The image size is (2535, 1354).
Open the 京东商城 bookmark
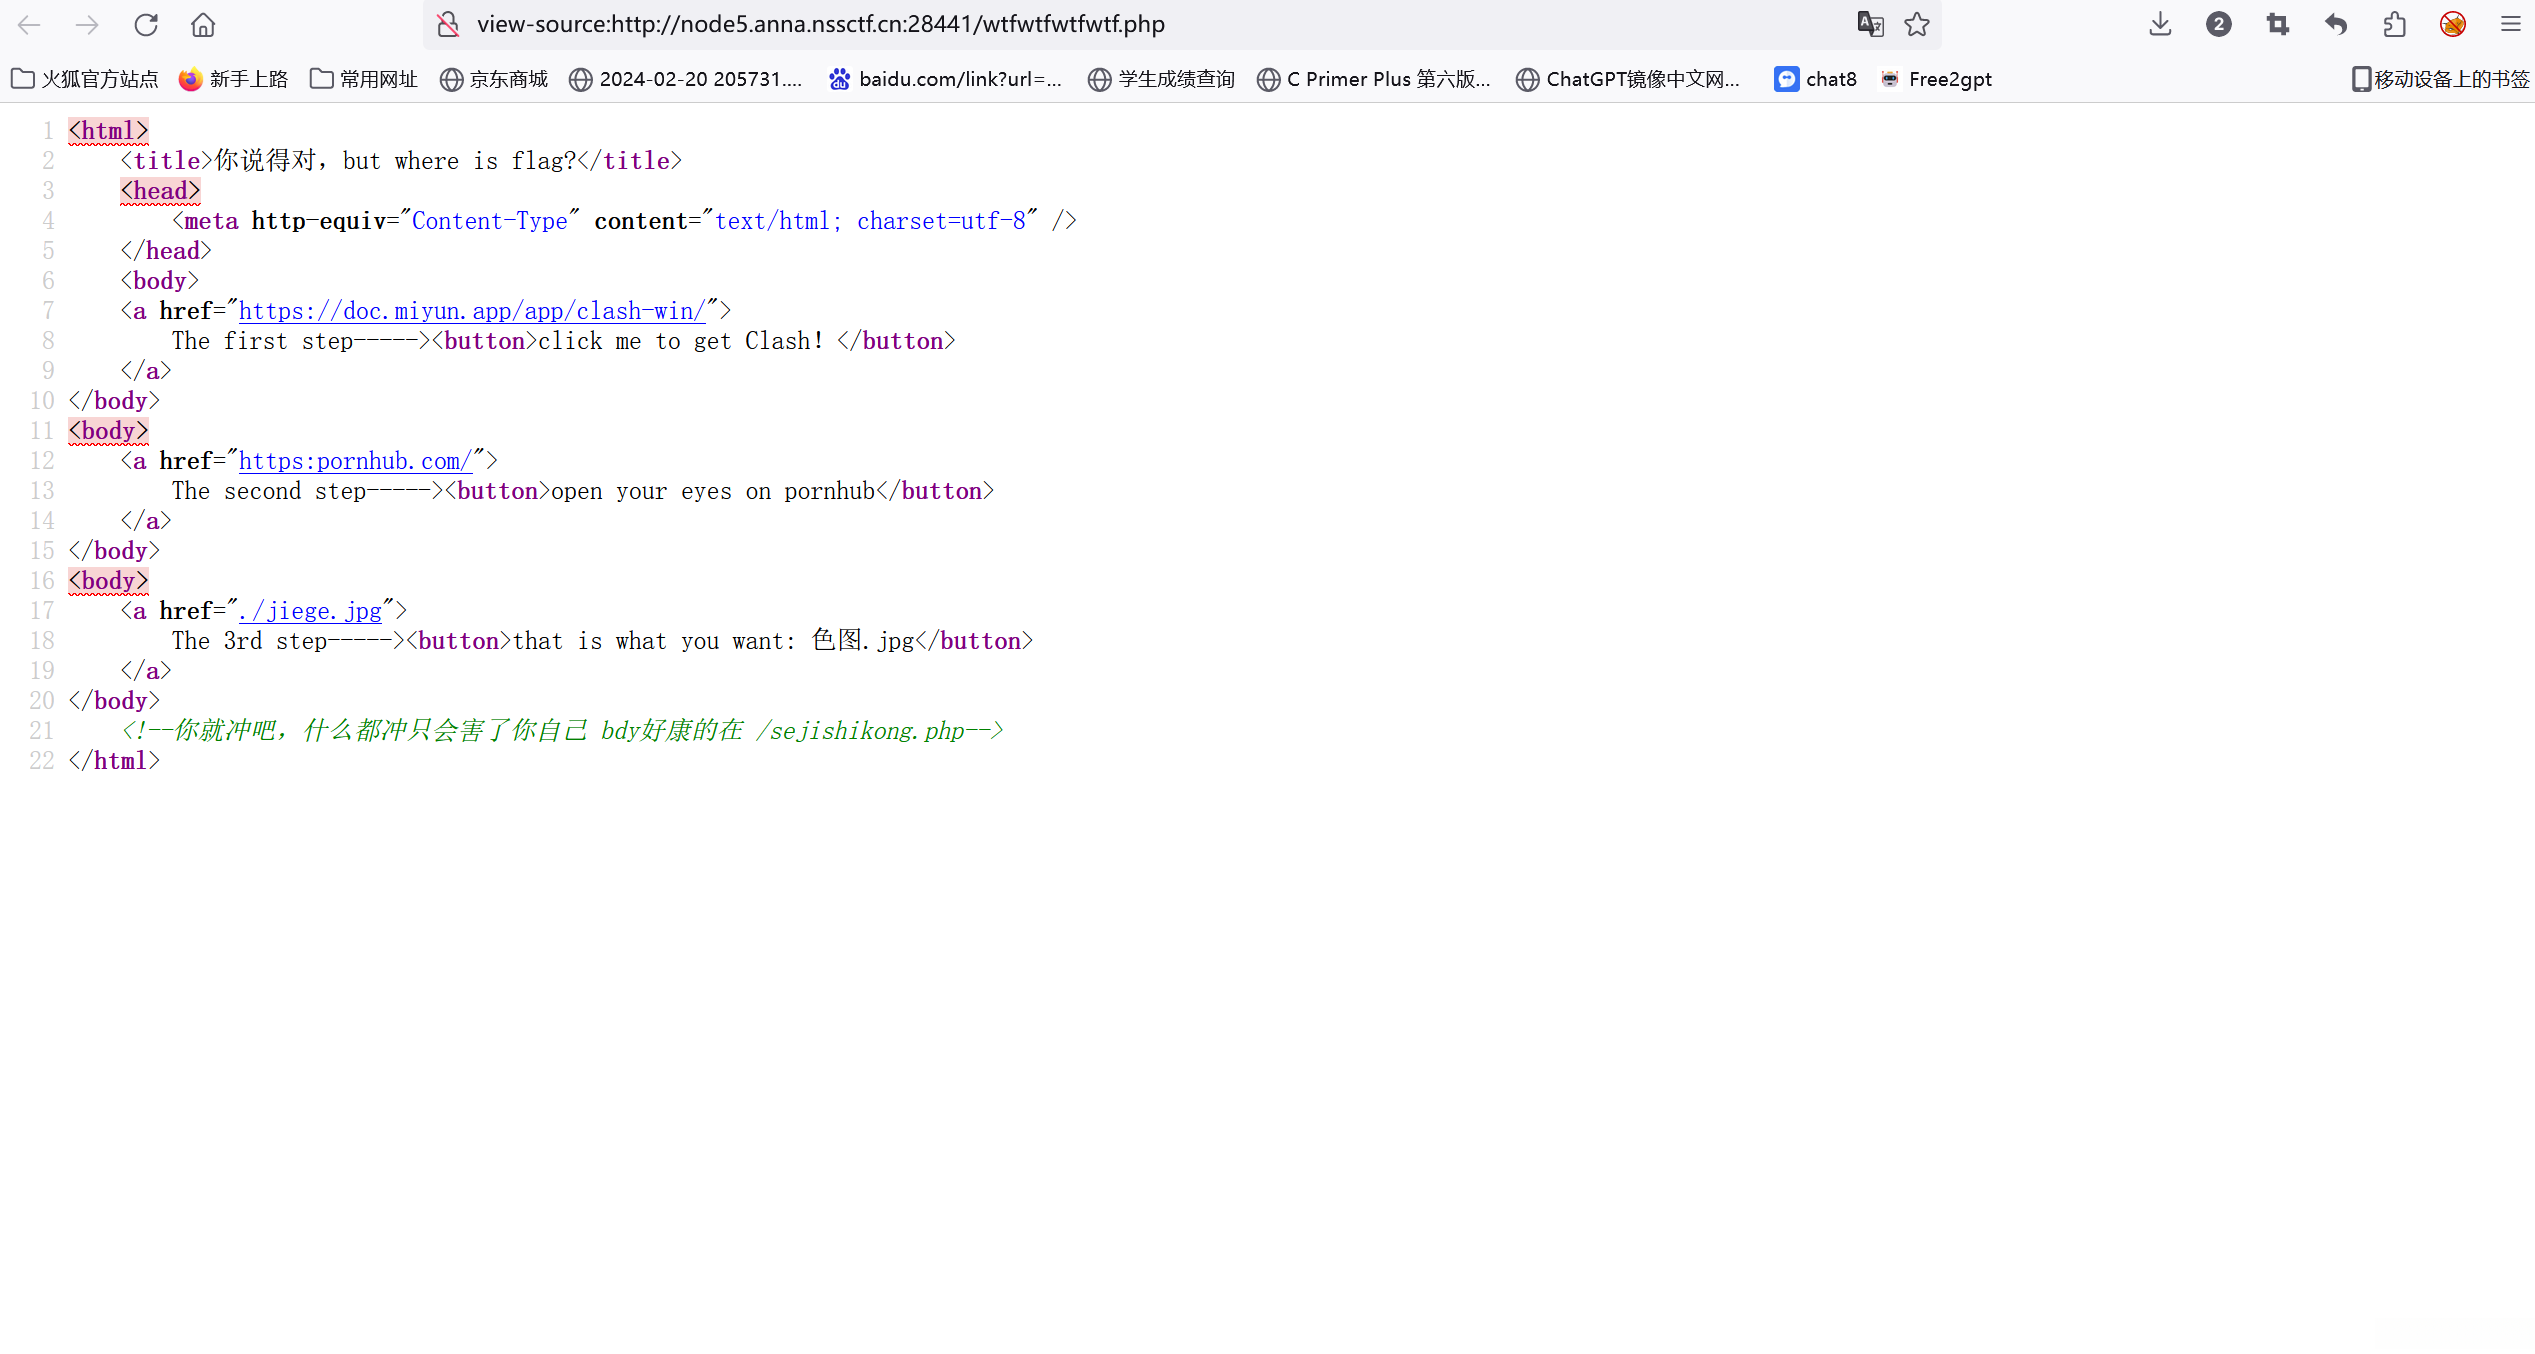494,79
